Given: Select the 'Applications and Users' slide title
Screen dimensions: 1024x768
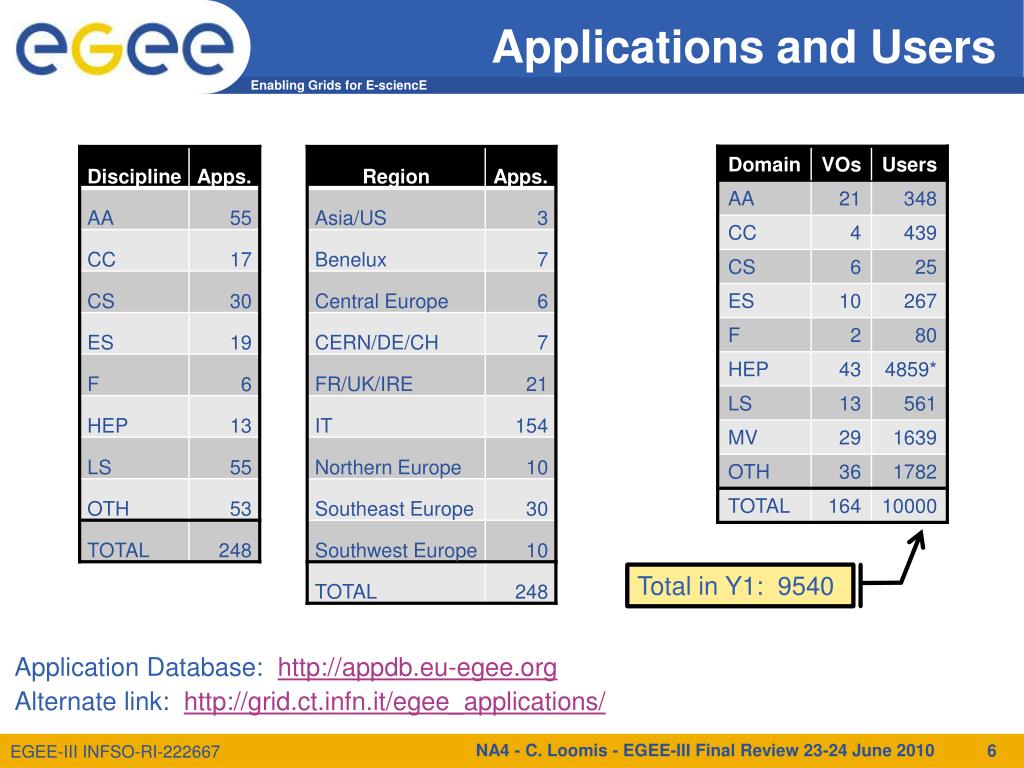Looking at the screenshot, I should pos(743,47).
